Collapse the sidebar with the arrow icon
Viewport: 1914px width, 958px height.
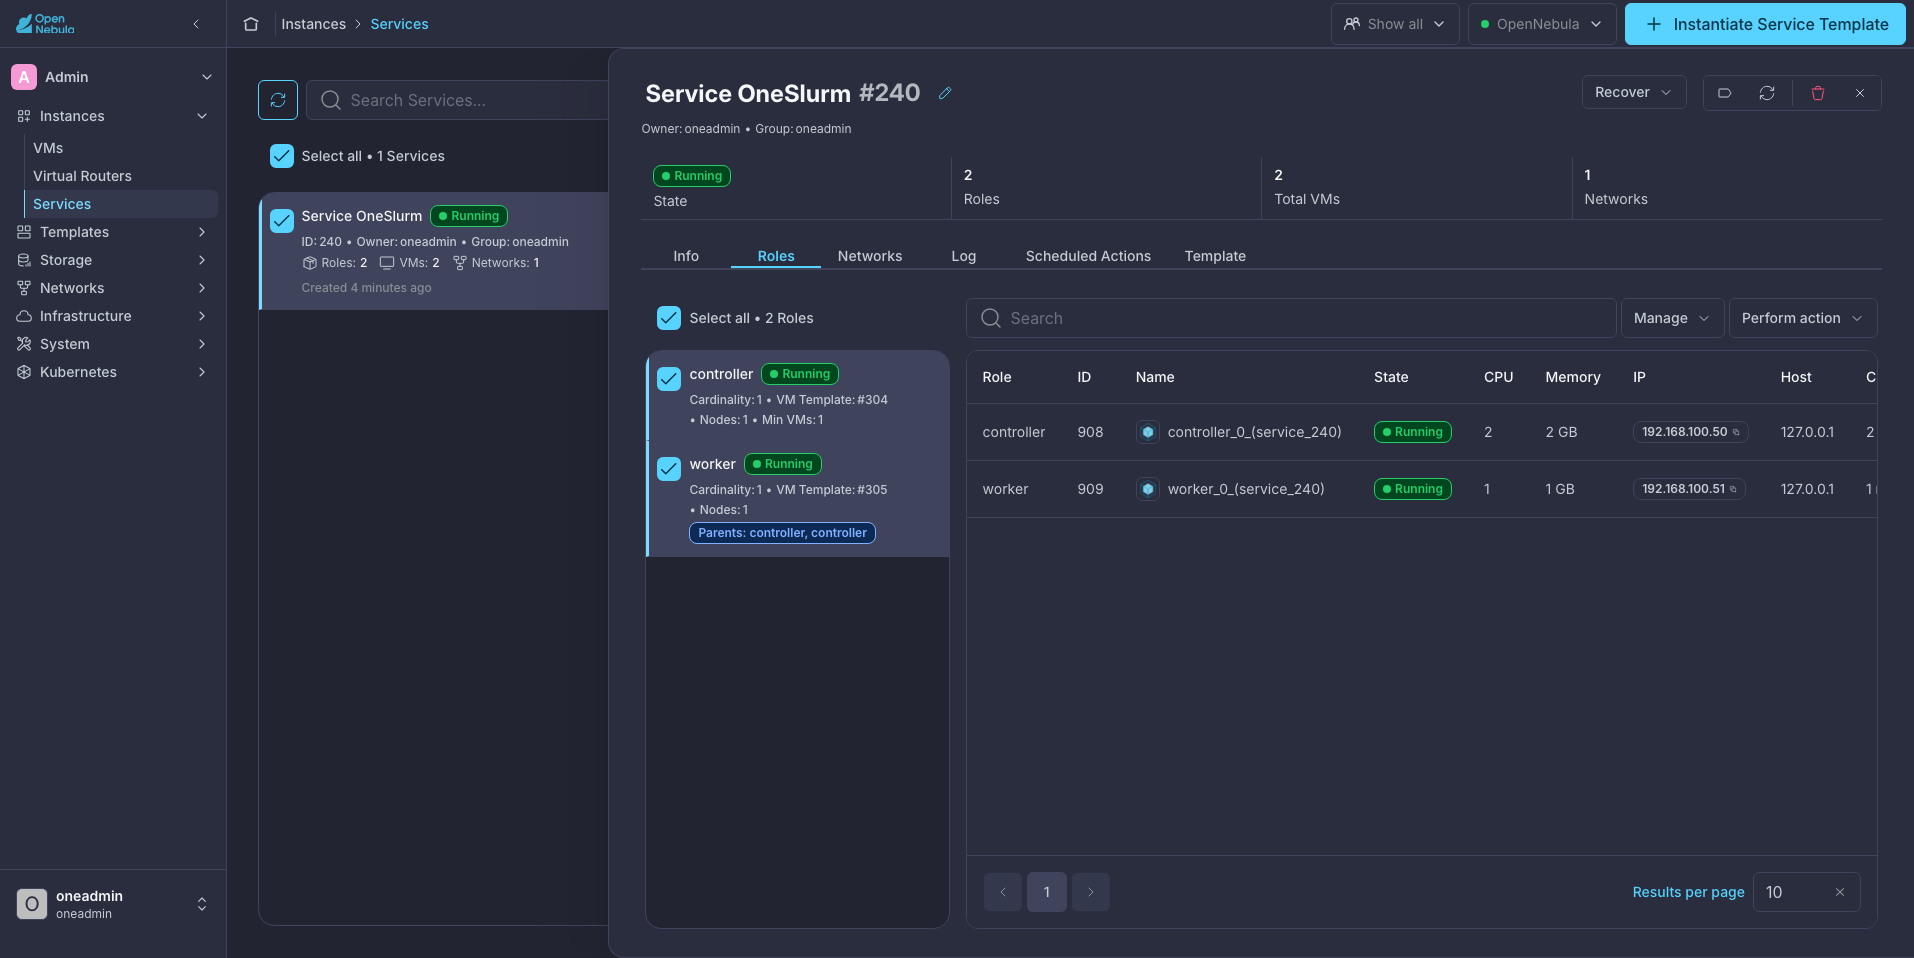196,24
